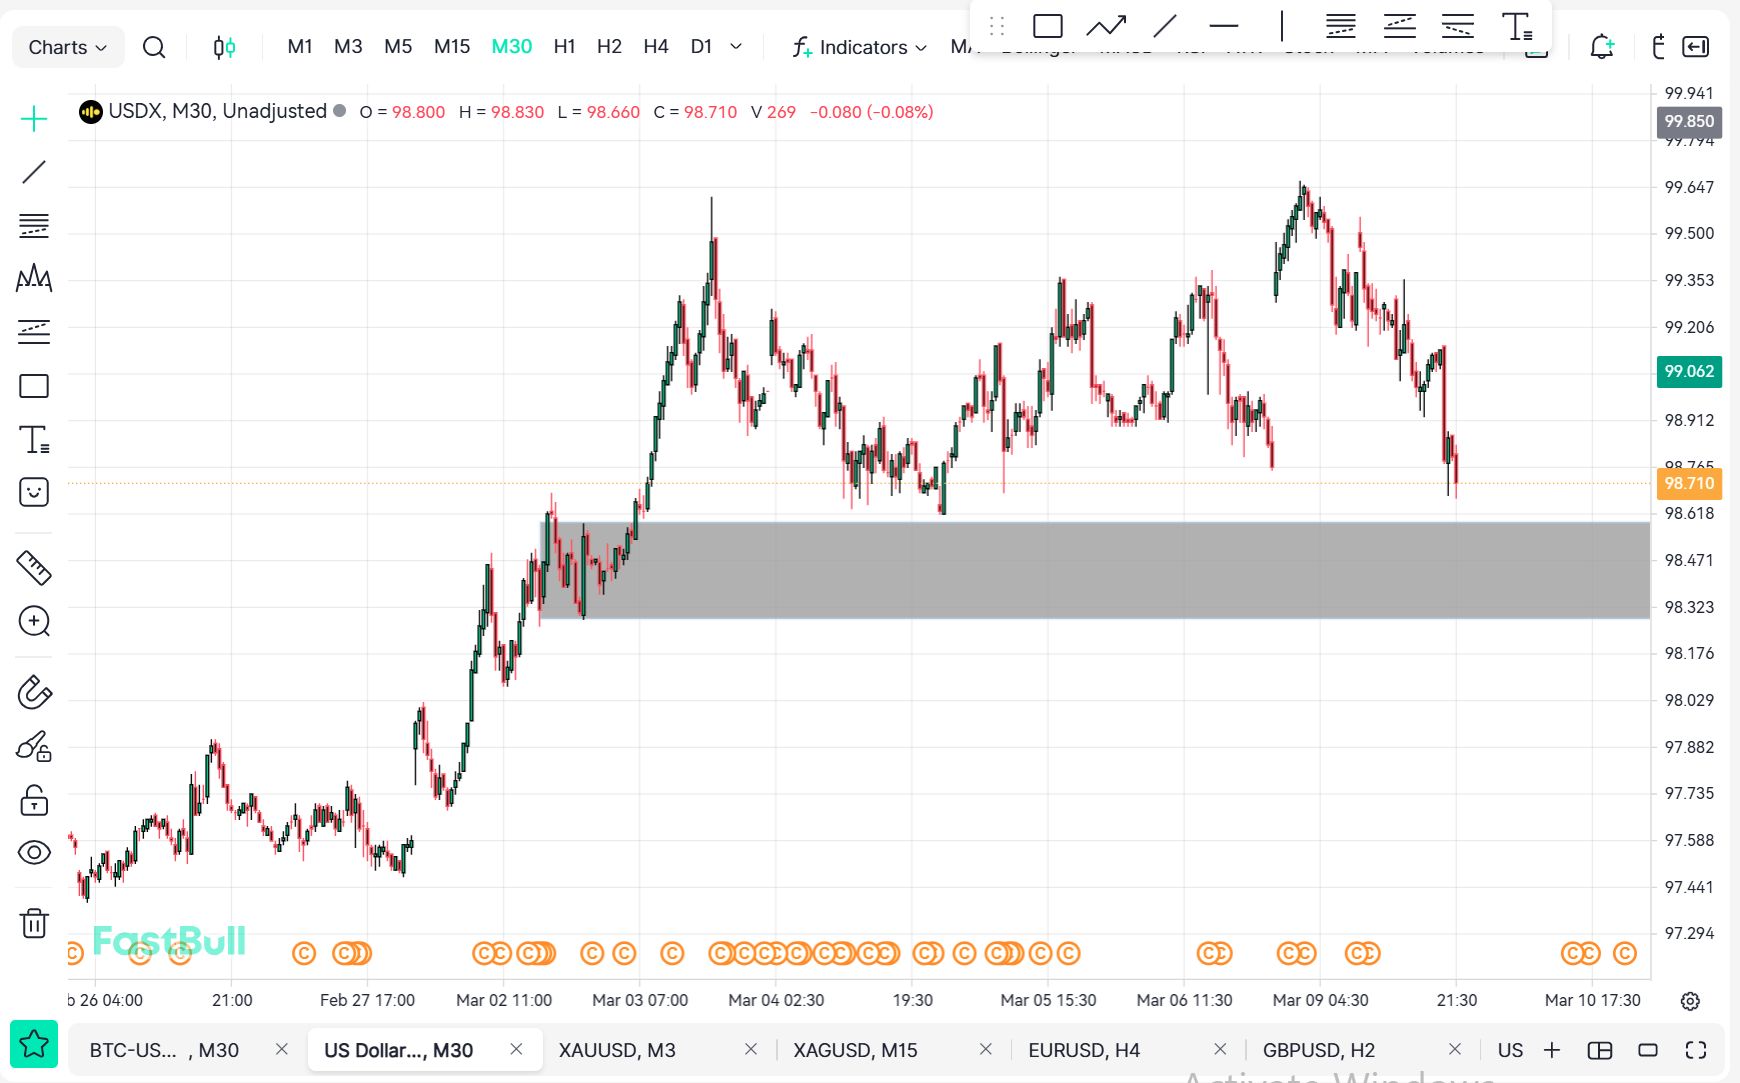Expand more timeframes chevron after D1
This screenshot has height=1083, width=1740.
[x=736, y=47]
